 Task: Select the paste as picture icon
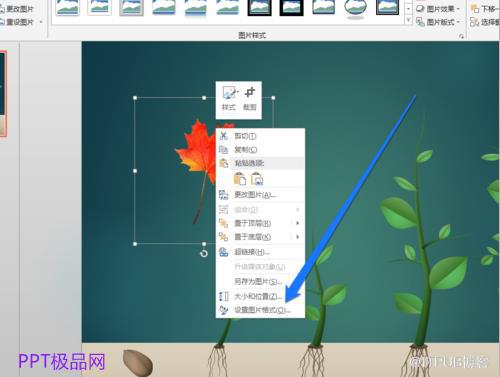[257, 179]
